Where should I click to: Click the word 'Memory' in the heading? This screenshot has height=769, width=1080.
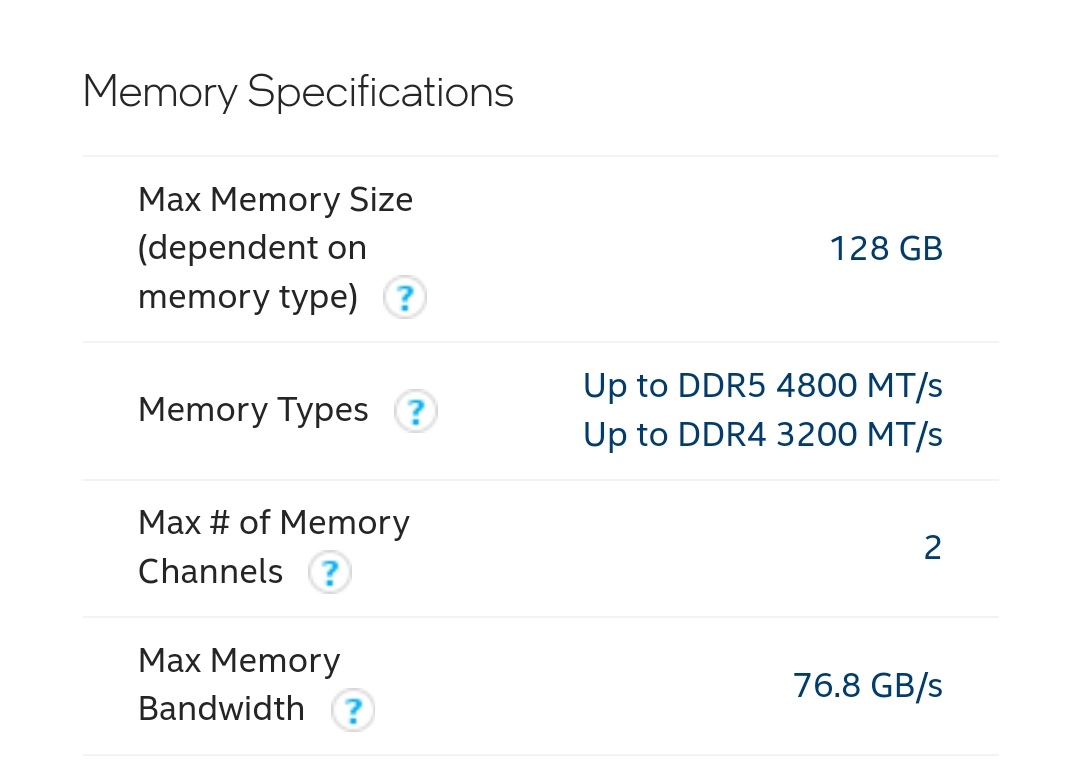(160, 93)
